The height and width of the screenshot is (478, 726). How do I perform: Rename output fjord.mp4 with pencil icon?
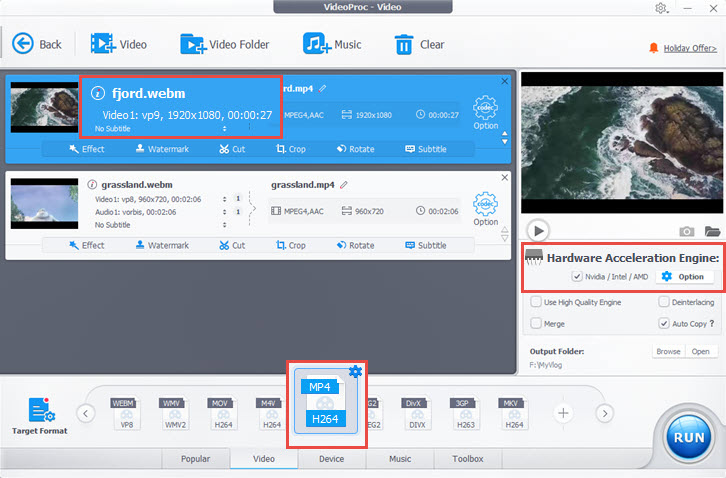point(323,88)
